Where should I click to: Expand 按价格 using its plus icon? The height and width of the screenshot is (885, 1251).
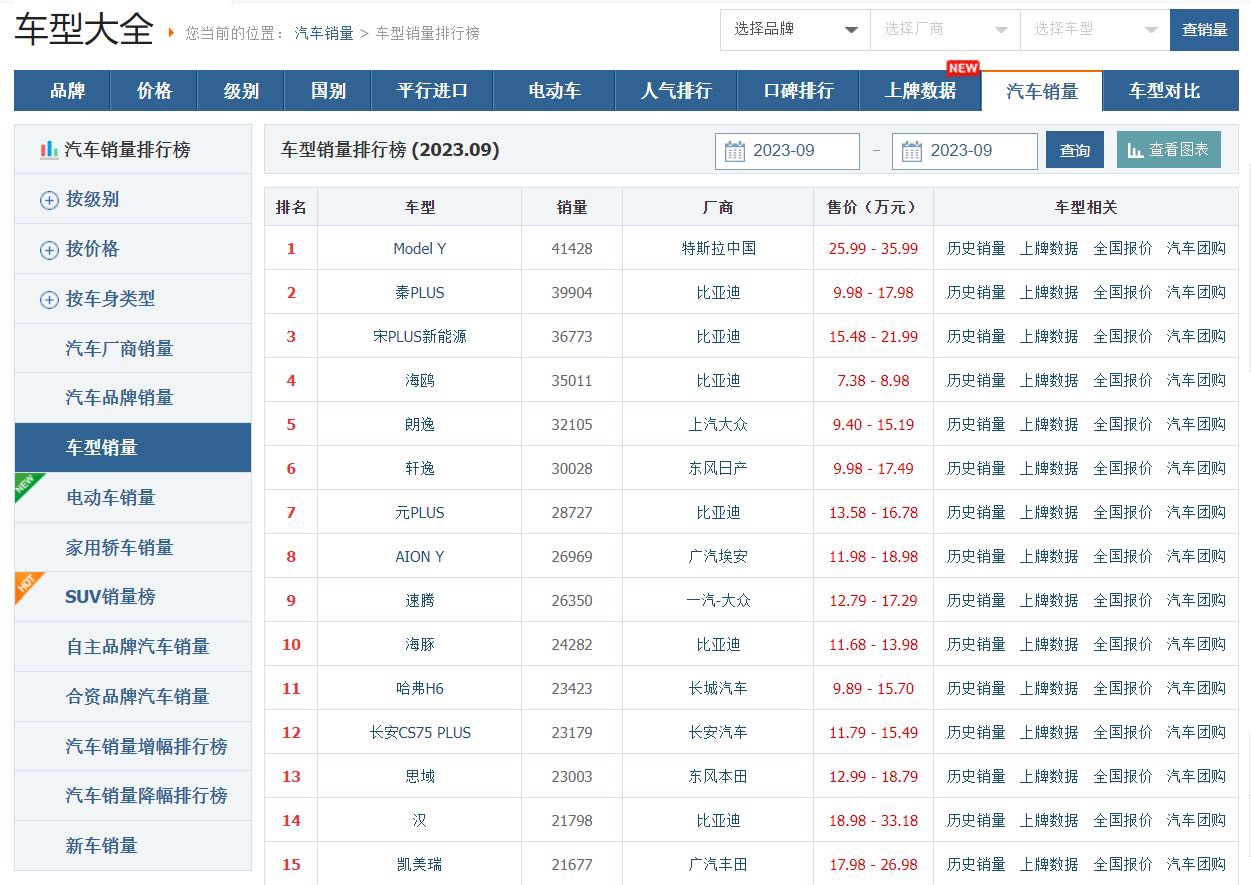click(x=49, y=250)
